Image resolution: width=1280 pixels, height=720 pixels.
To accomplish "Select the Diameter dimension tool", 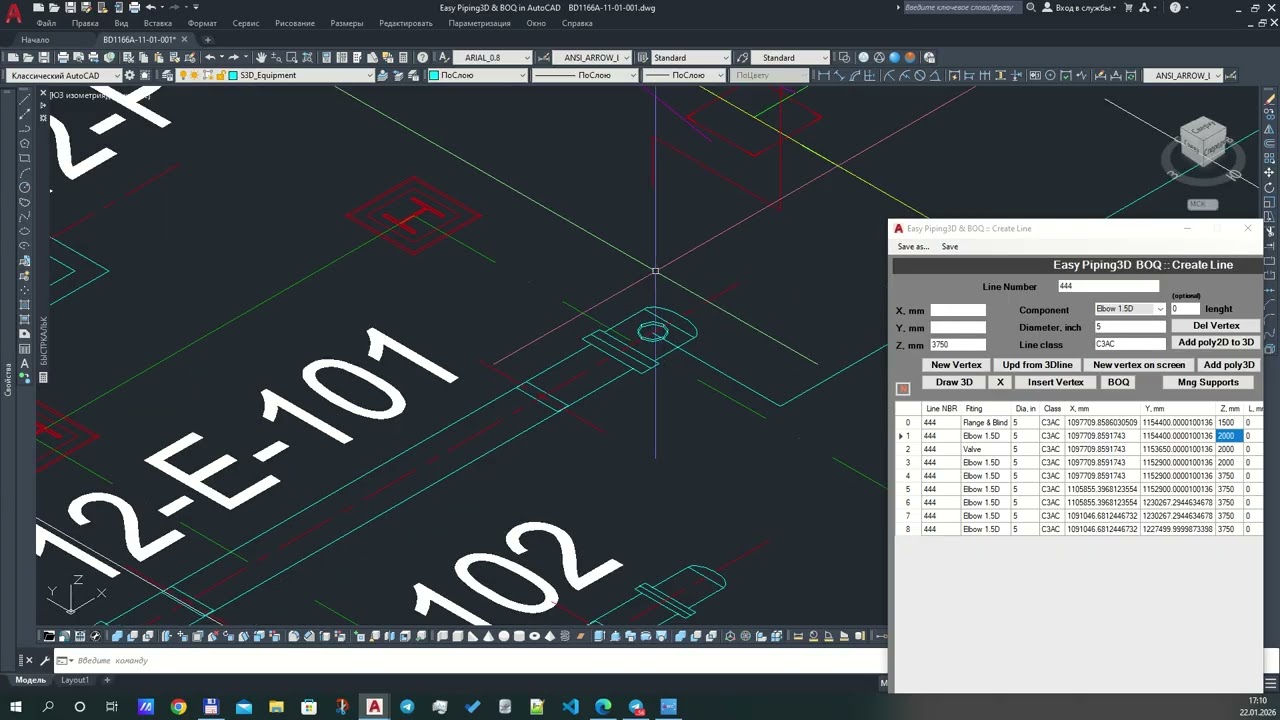I will (920, 75).
